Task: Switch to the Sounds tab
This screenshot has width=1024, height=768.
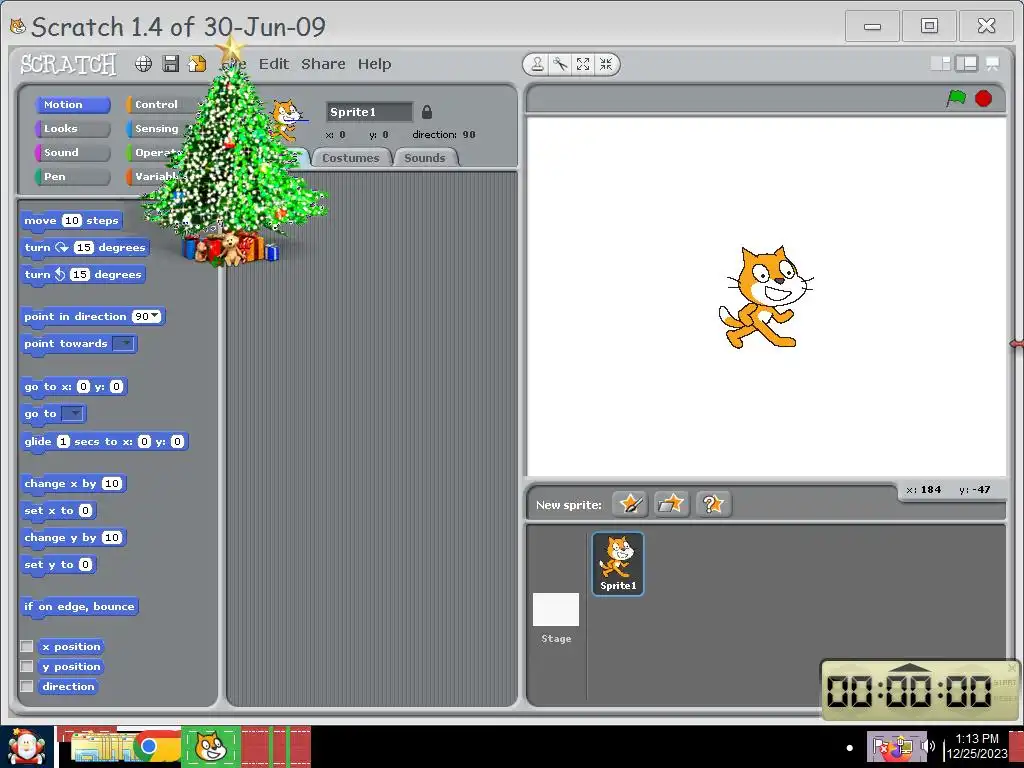Action: pyautogui.click(x=425, y=158)
